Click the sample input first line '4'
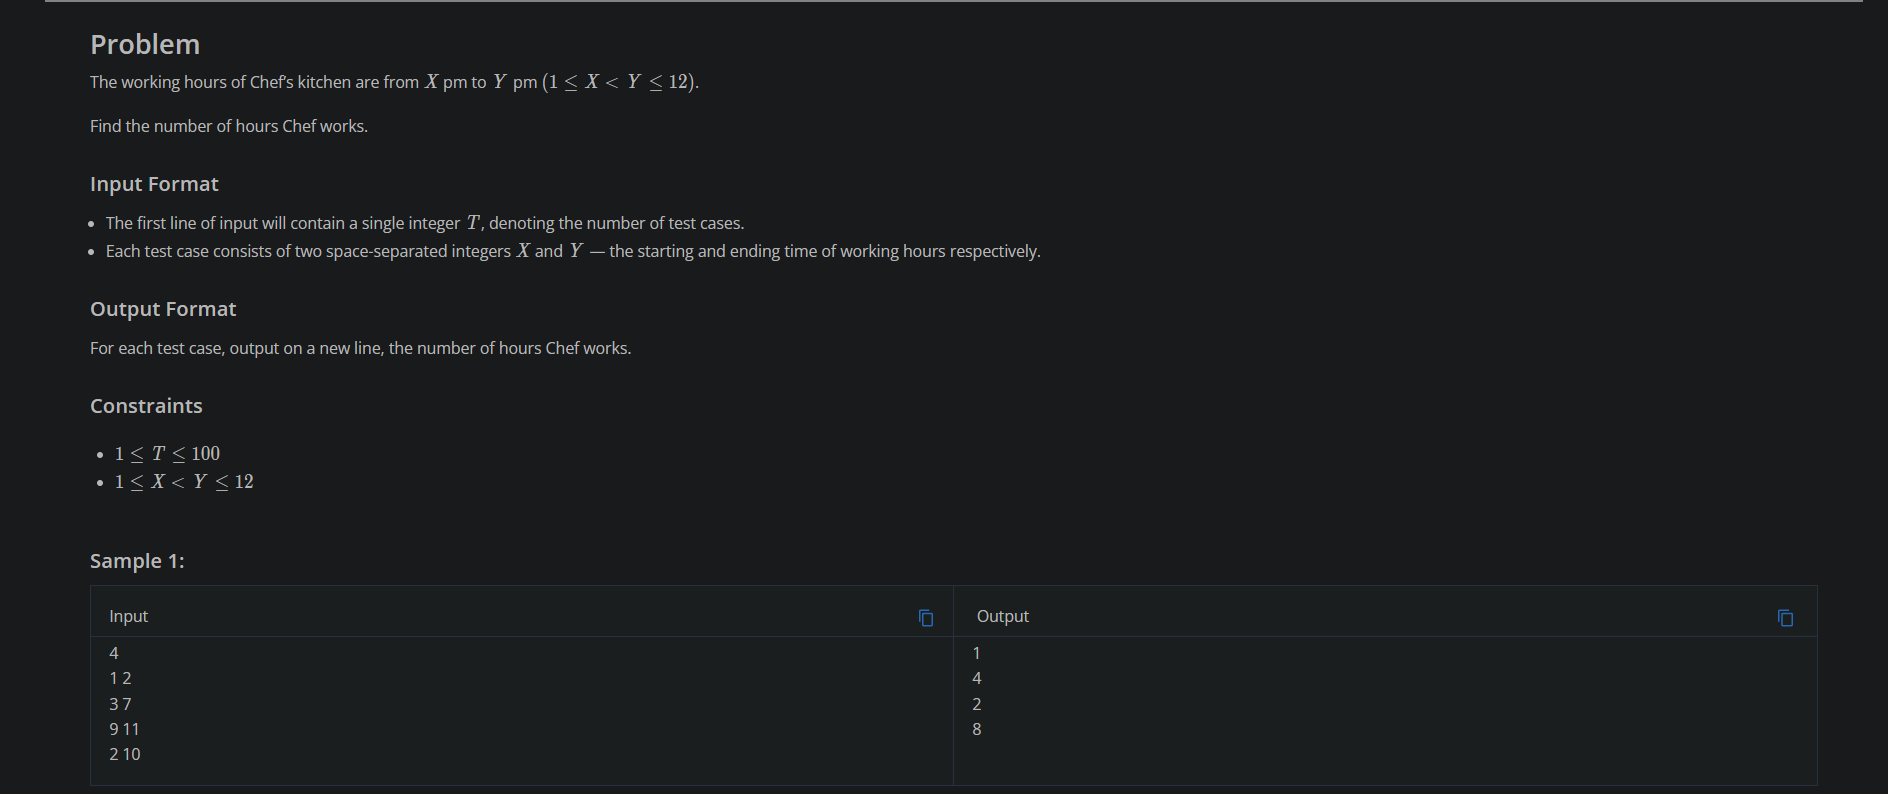Viewport: 1888px width, 794px height. coord(114,653)
